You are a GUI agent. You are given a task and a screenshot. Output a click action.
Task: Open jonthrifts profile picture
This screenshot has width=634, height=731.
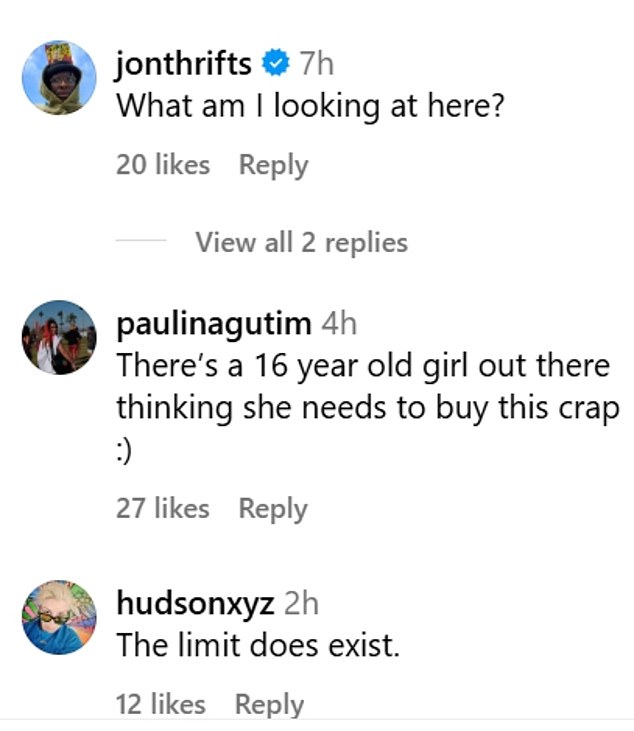pos(59,77)
